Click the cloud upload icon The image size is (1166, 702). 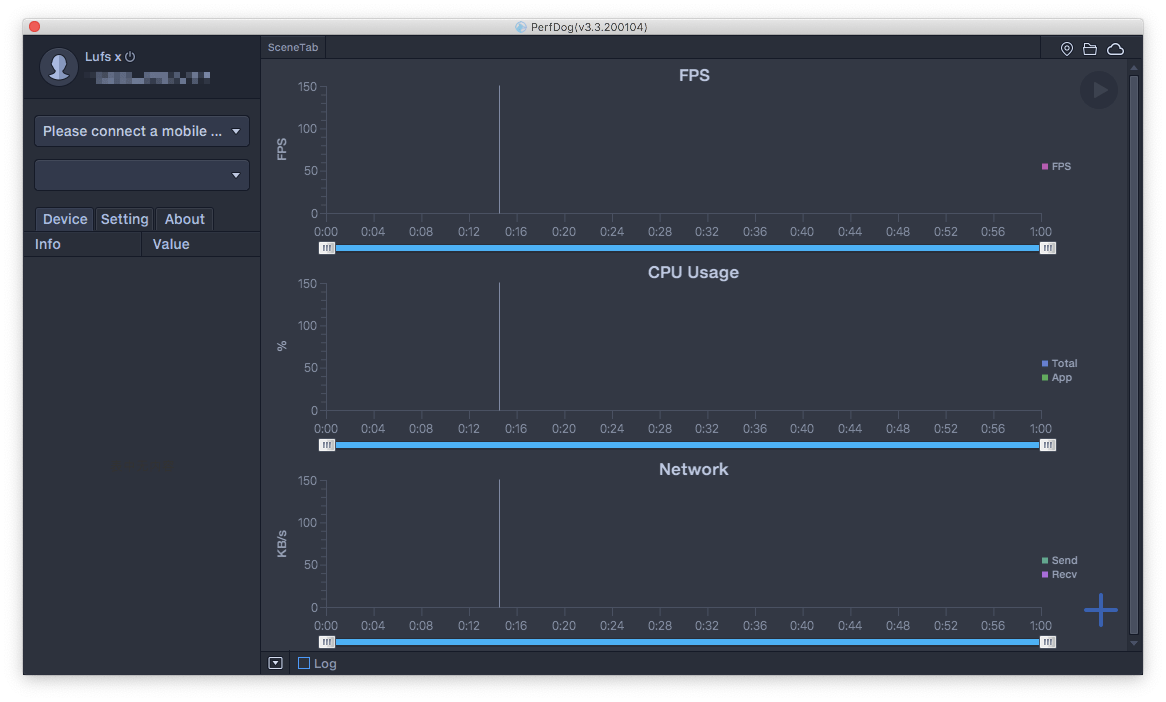pyautogui.click(x=1115, y=49)
